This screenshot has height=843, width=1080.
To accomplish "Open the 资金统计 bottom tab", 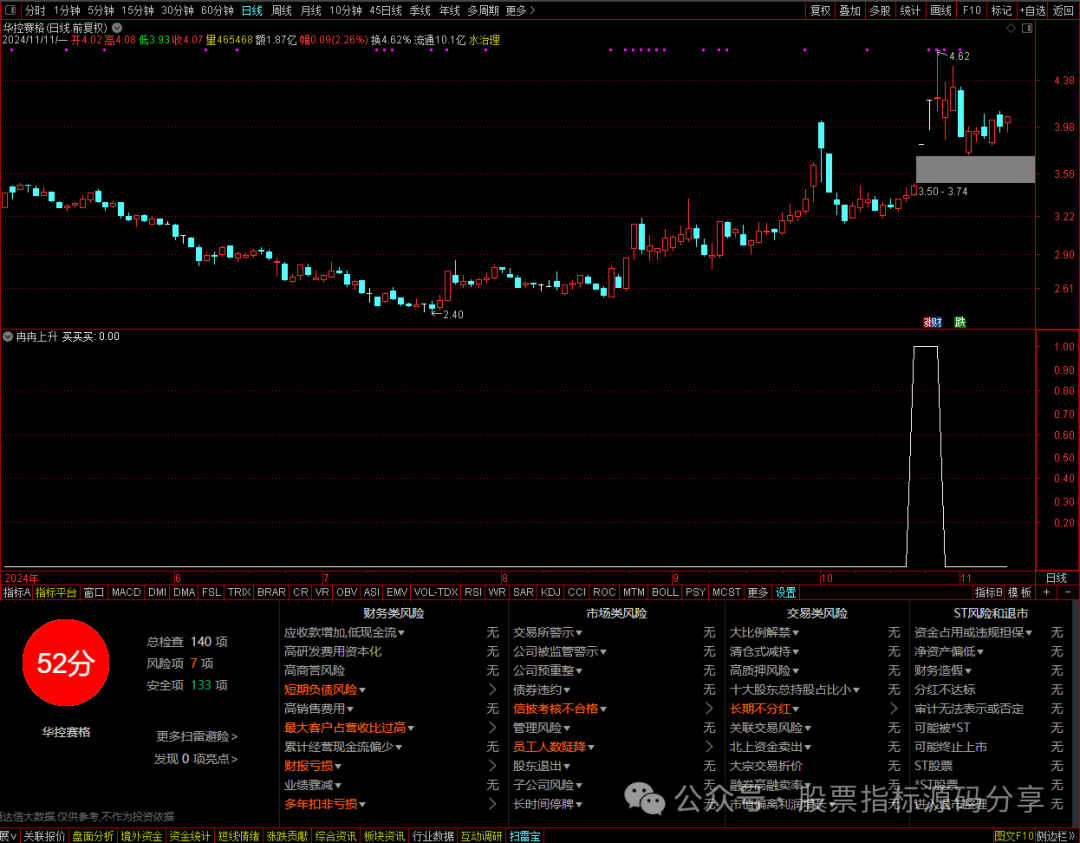I will point(190,836).
